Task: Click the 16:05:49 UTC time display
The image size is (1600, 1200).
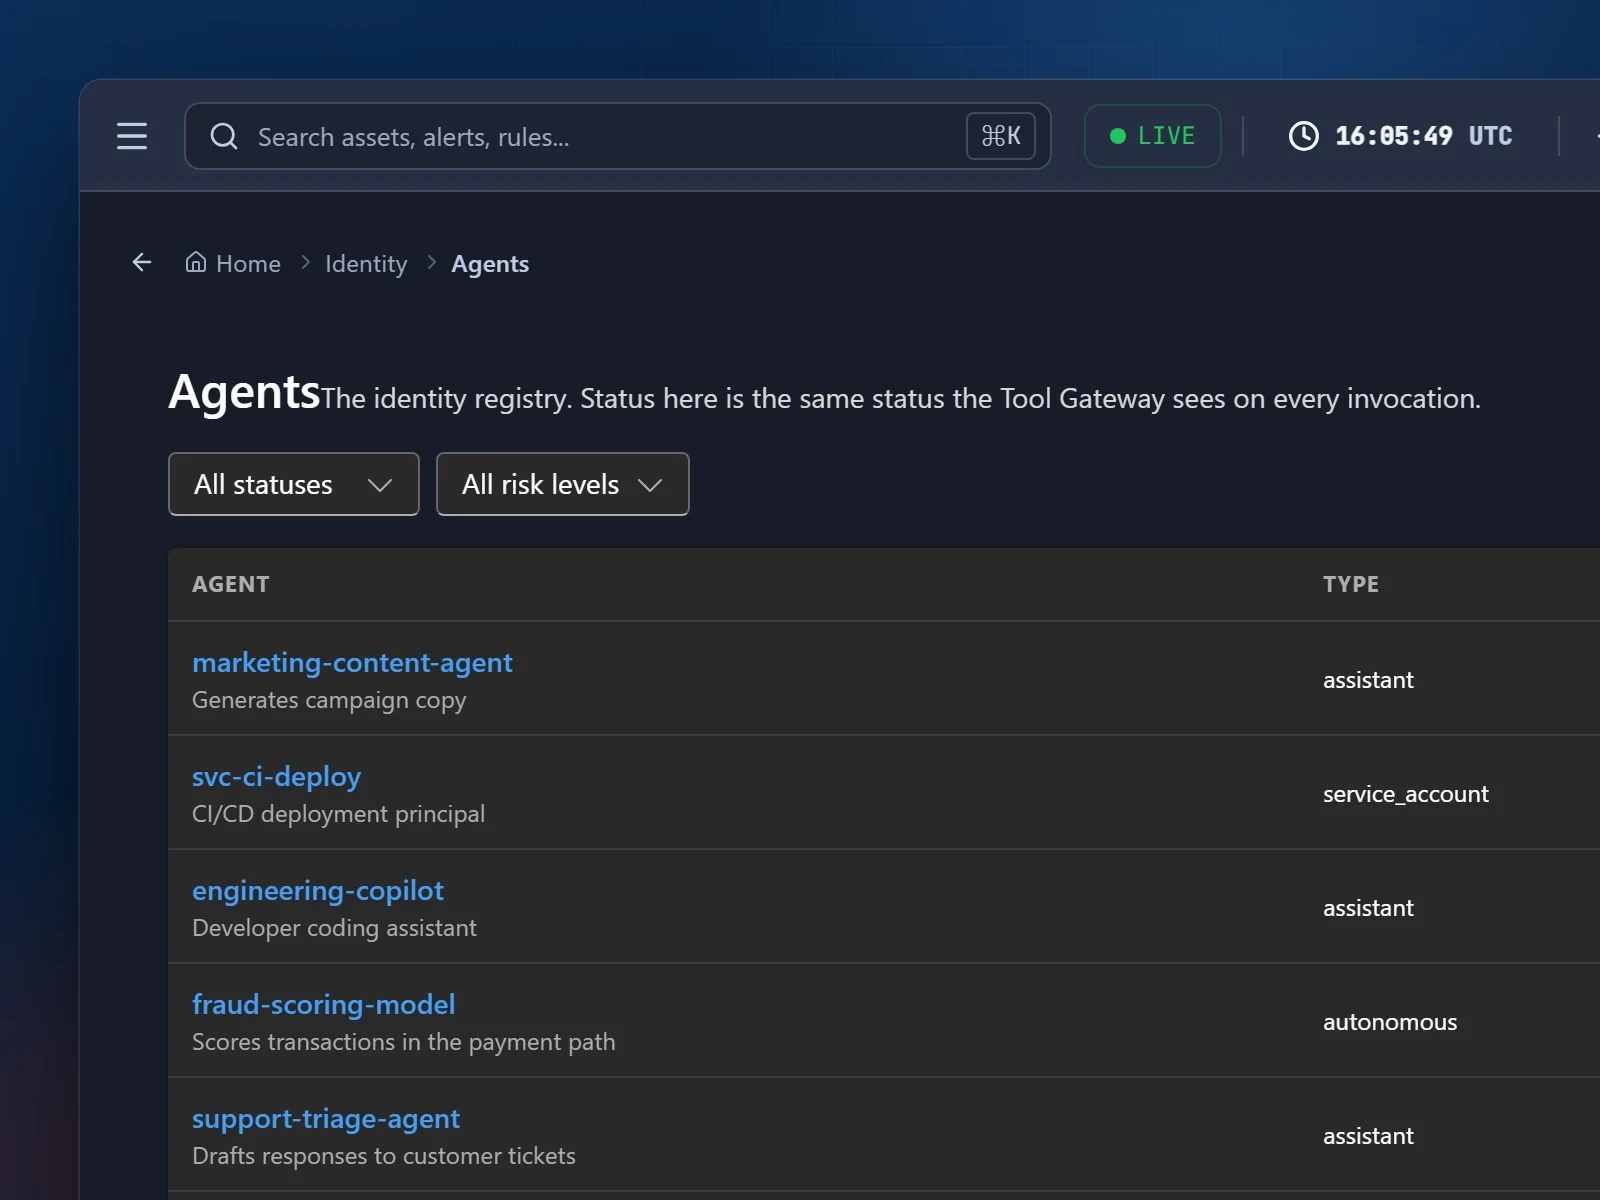Action: pos(1423,136)
